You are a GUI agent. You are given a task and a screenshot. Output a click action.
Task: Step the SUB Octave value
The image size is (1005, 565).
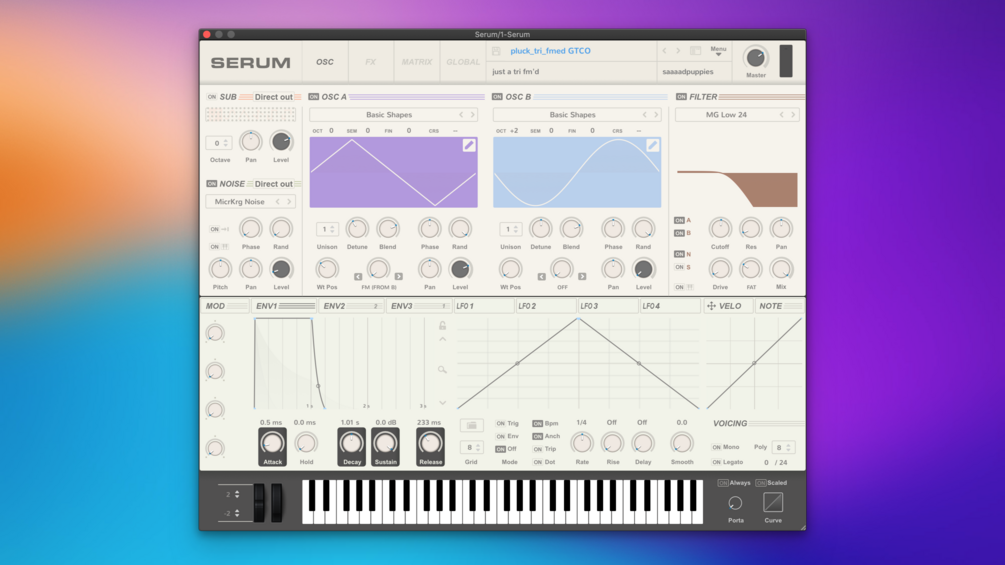(x=226, y=143)
